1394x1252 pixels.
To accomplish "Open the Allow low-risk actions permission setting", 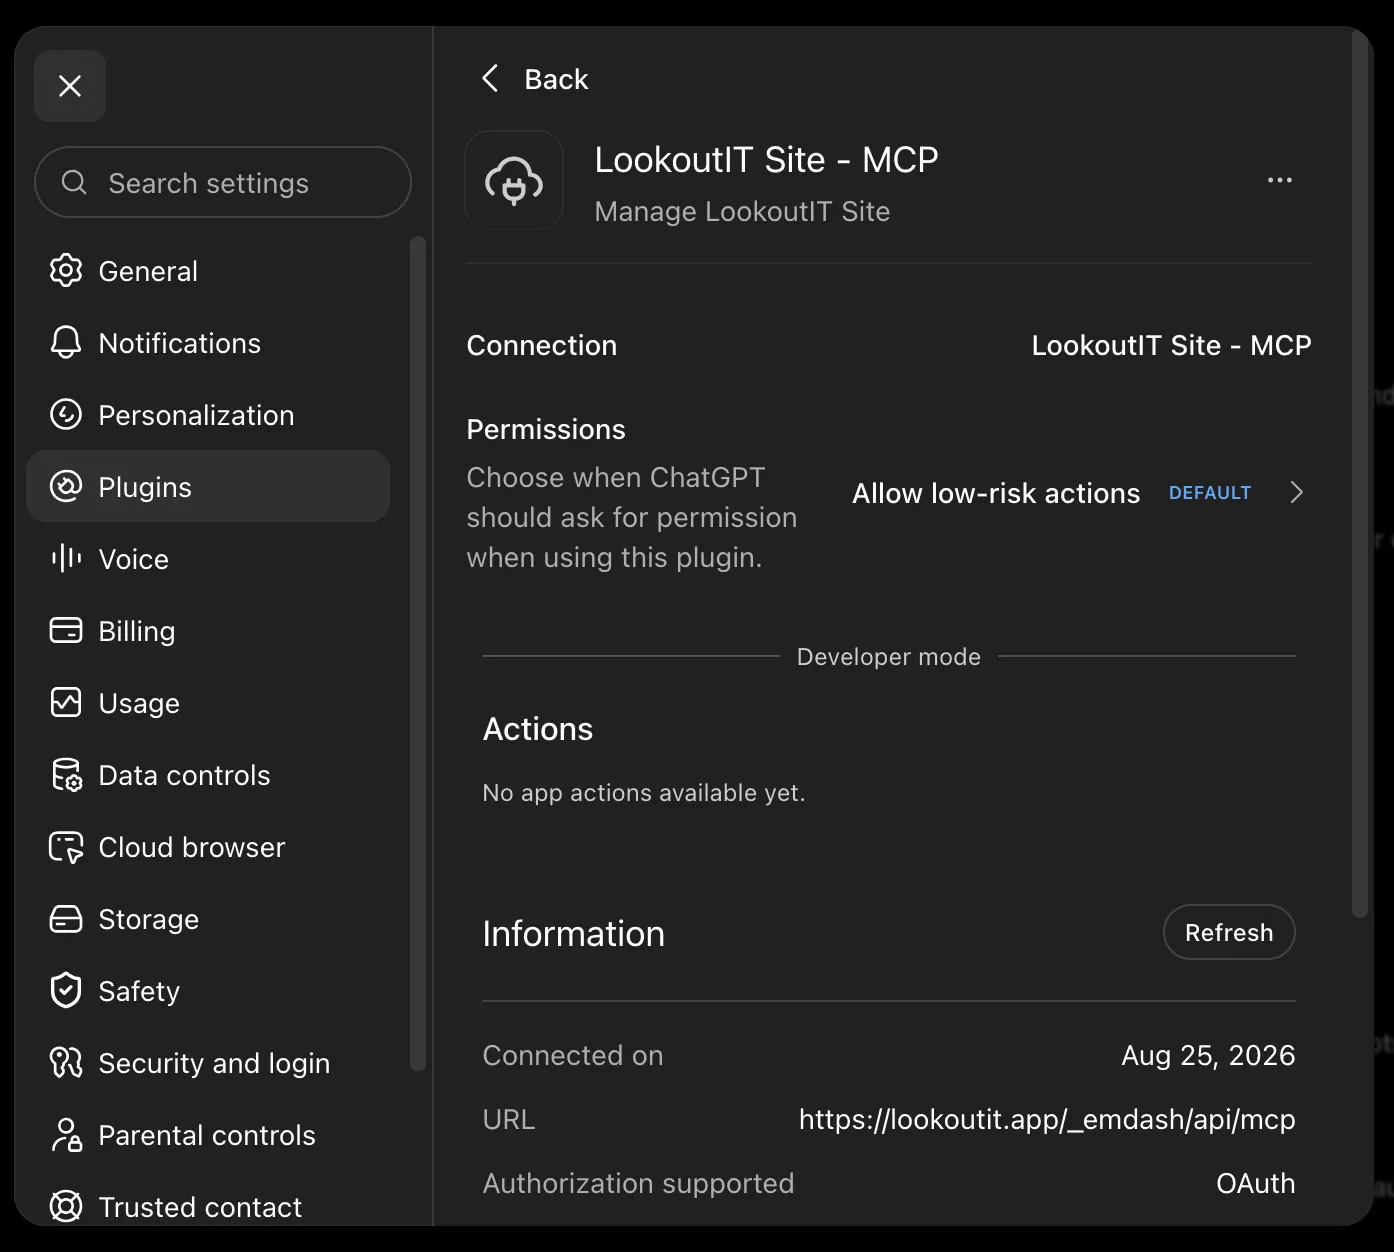I will point(1078,493).
